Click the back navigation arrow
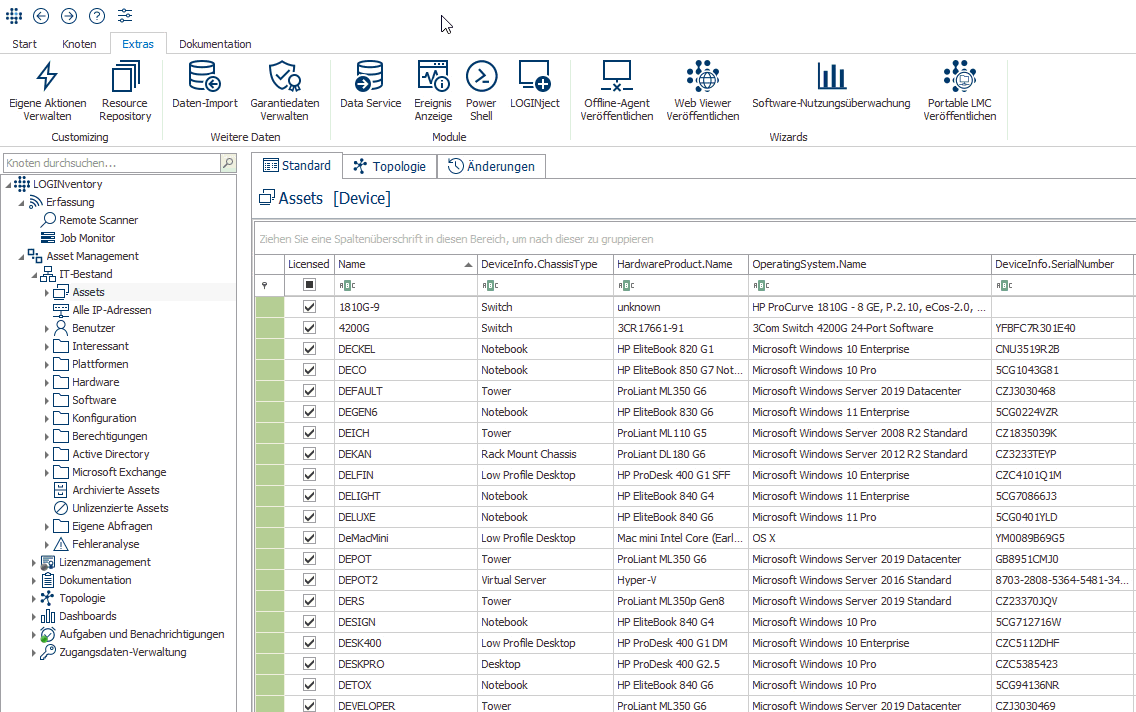The image size is (1136, 712). [x=41, y=15]
